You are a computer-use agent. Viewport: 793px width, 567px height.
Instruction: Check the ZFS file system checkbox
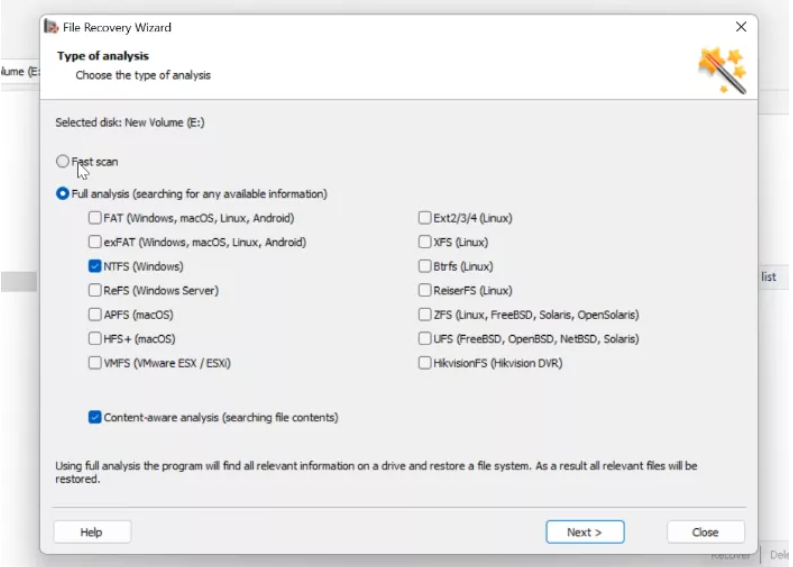point(425,315)
